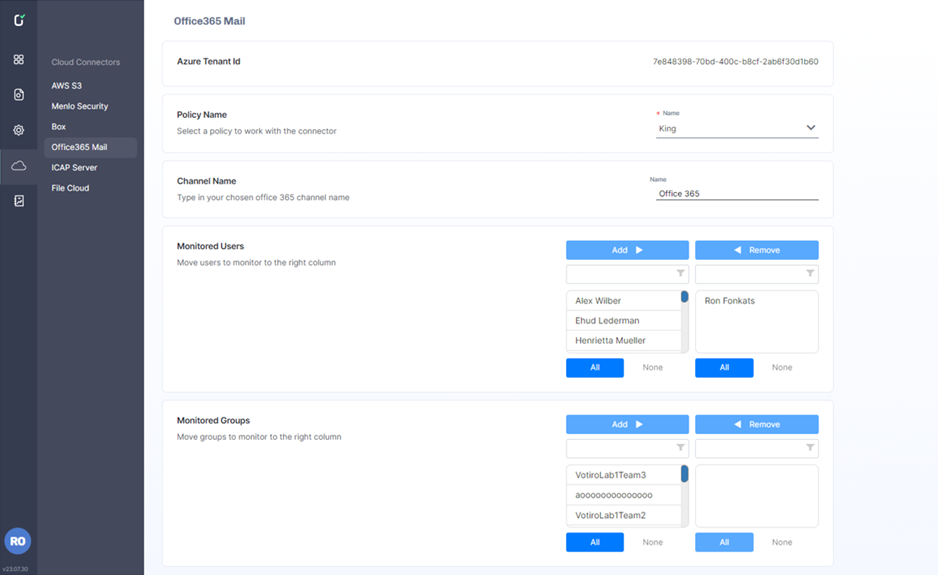The width and height of the screenshot is (938, 575).
Task: Click filter icon in left Monitored Groups field
Action: click(680, 448)
